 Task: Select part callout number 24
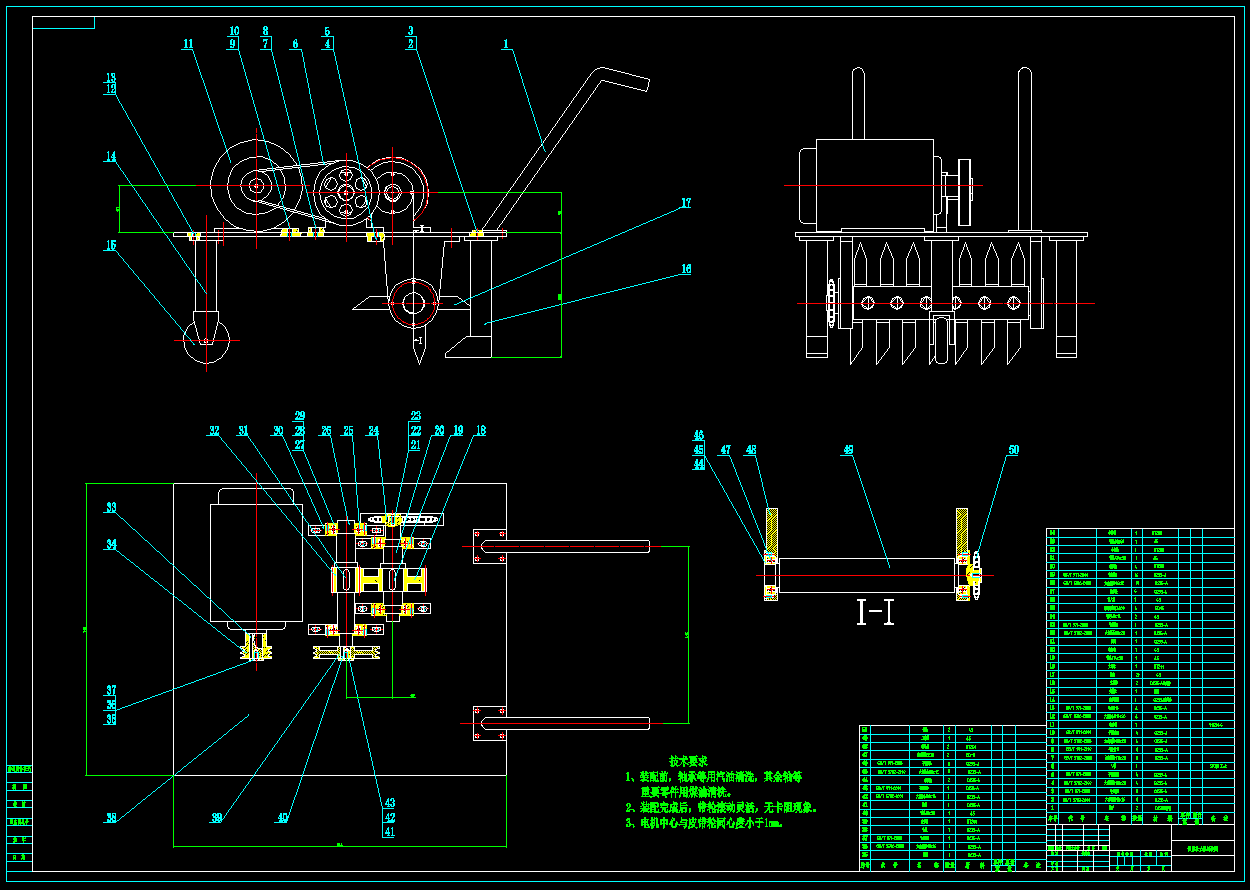click(373, 431)
